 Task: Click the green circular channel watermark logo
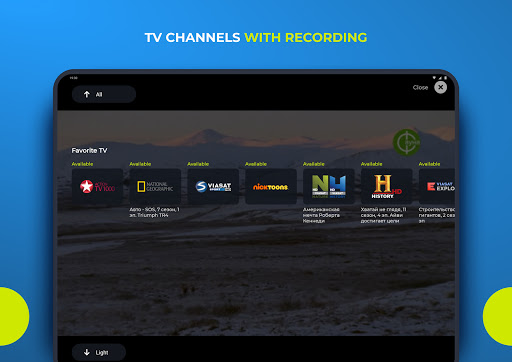click(x=406, y=142)
